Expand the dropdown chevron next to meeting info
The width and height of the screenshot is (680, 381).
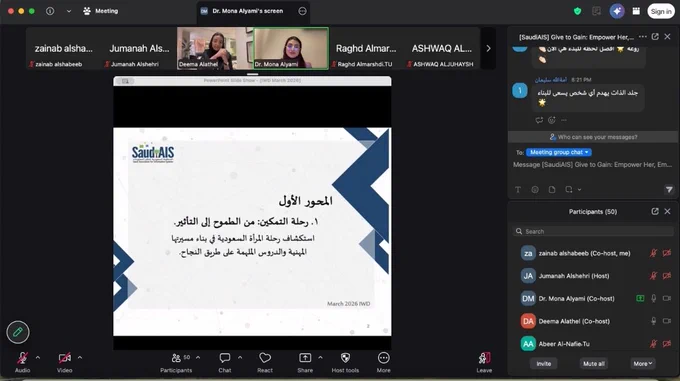[x=69, y=11]
